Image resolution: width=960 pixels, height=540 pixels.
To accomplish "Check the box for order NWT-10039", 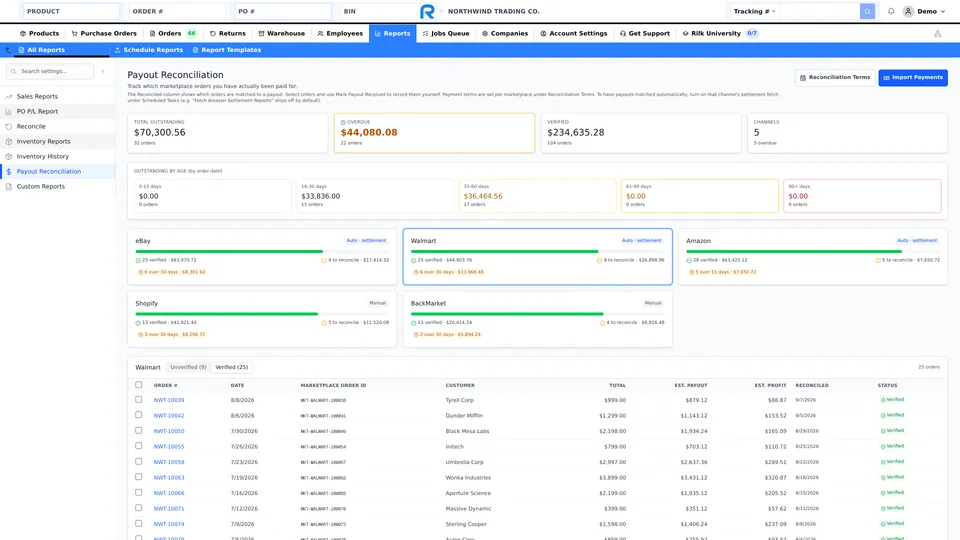I will (138, 399).
